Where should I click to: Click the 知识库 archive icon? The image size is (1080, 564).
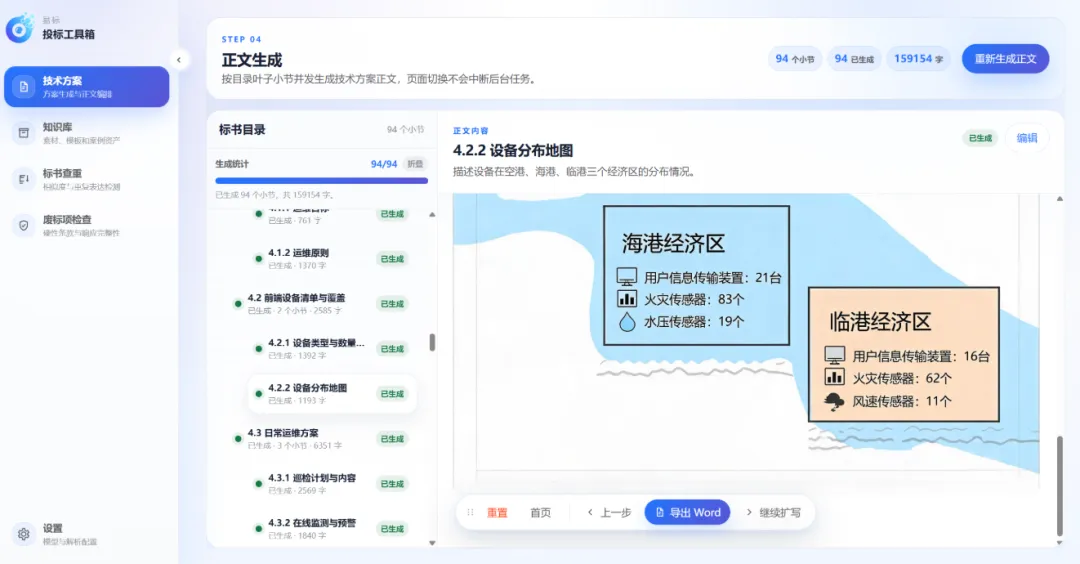point(23,133)
